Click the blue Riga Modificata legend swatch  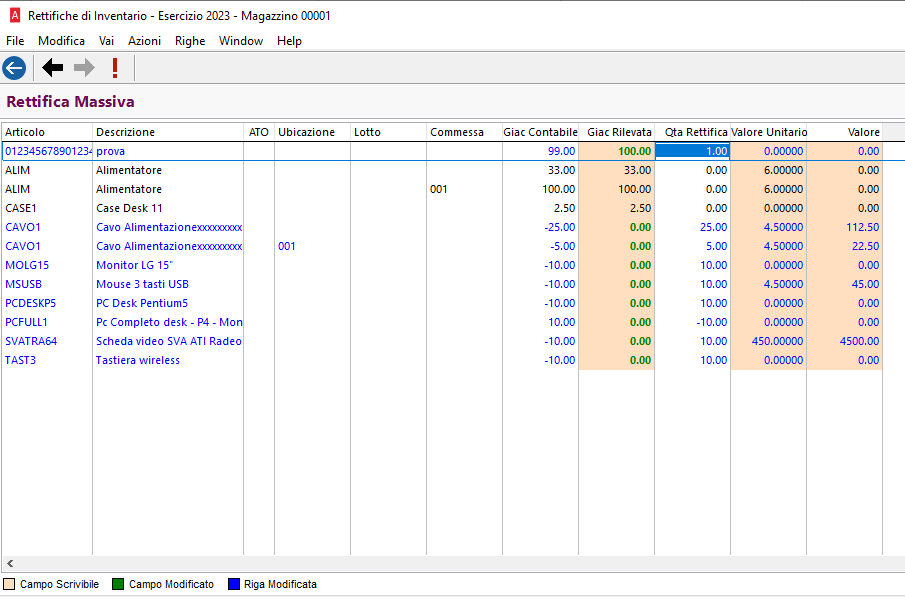[234, 584]
